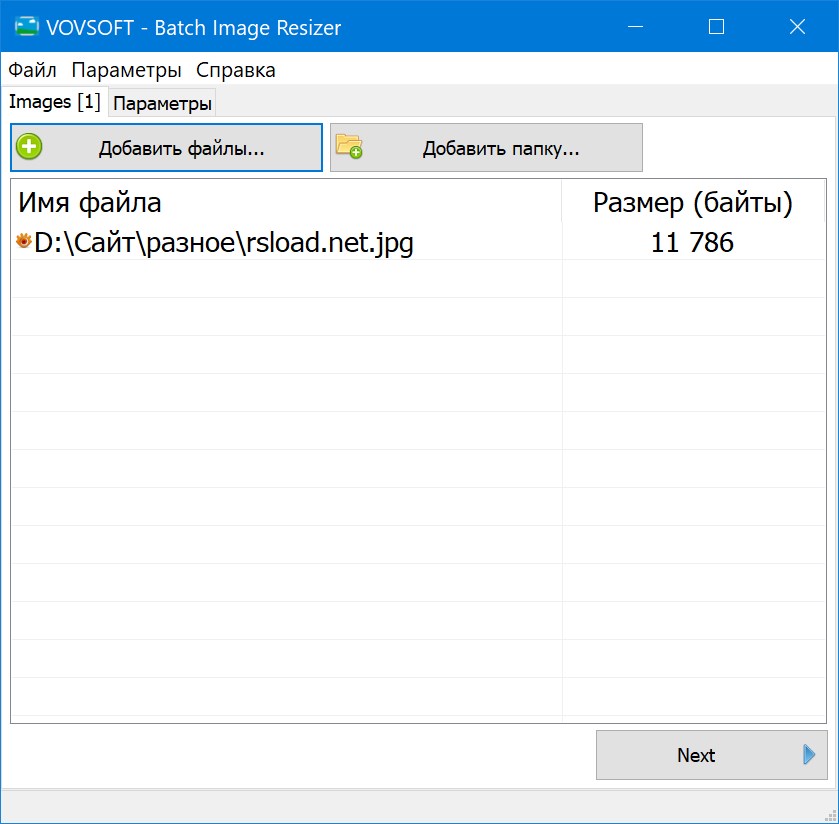
Task: Switch to the Images [1] tab
Action: point(55,102)
